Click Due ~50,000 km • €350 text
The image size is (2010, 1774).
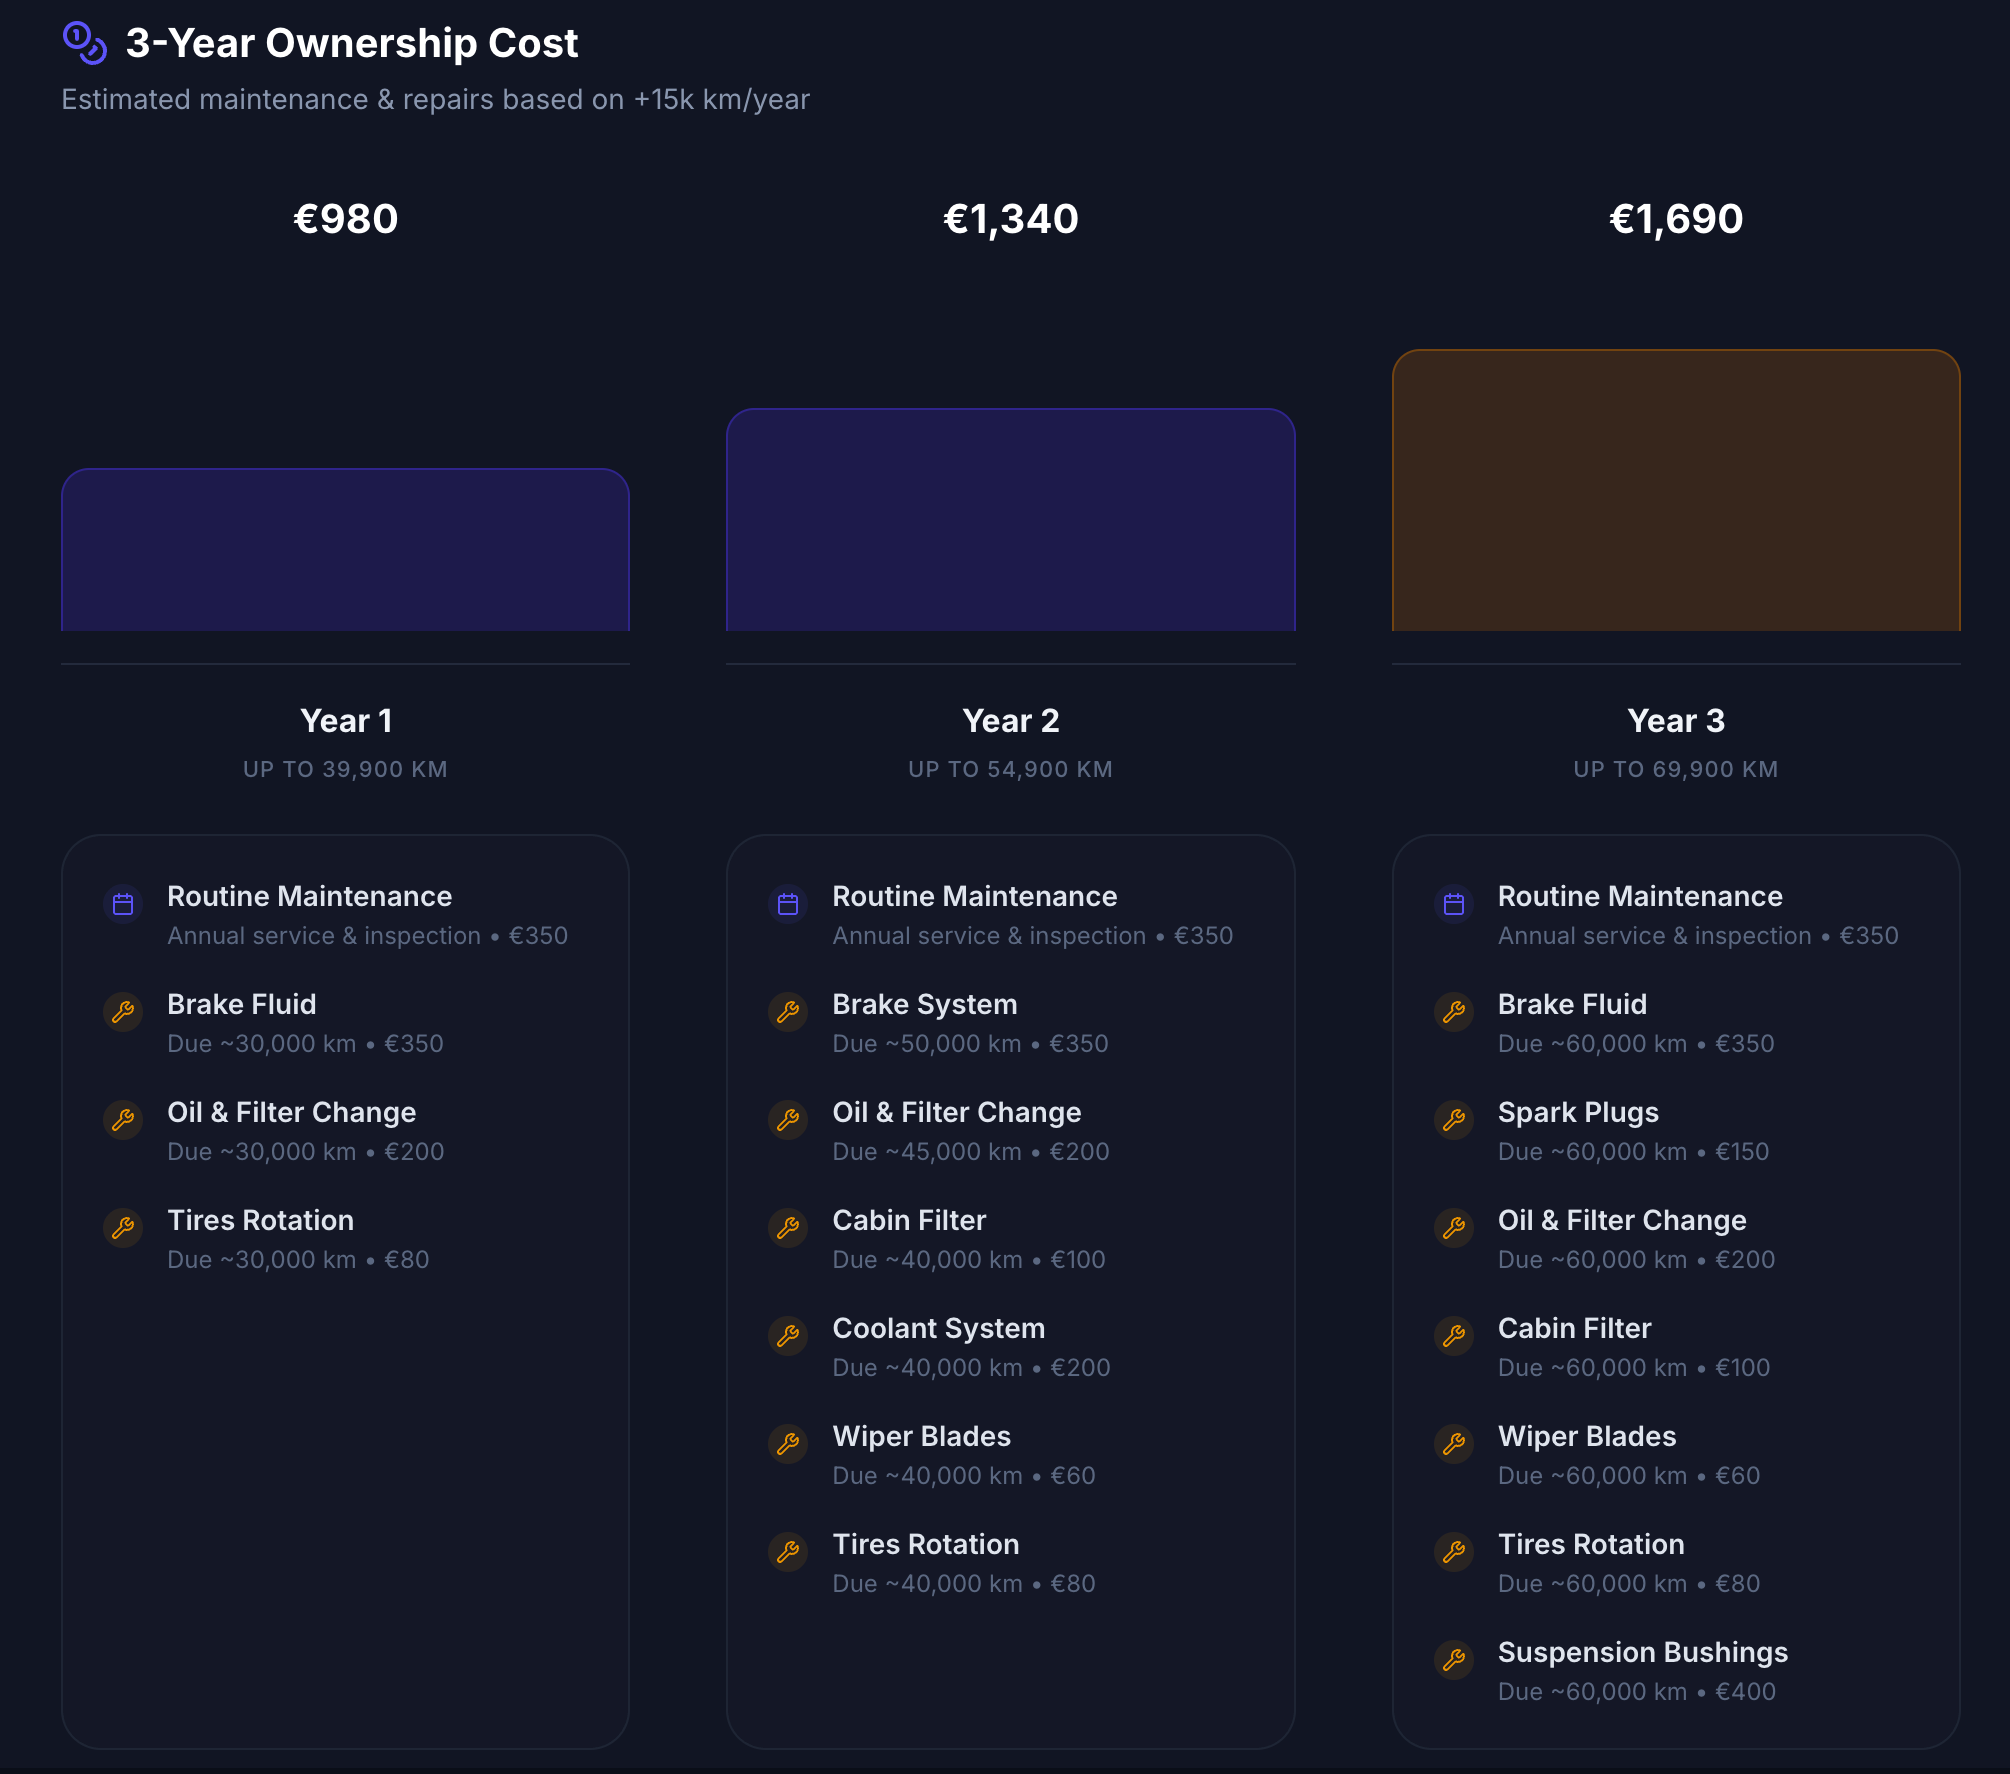[x=971, y=1044]
